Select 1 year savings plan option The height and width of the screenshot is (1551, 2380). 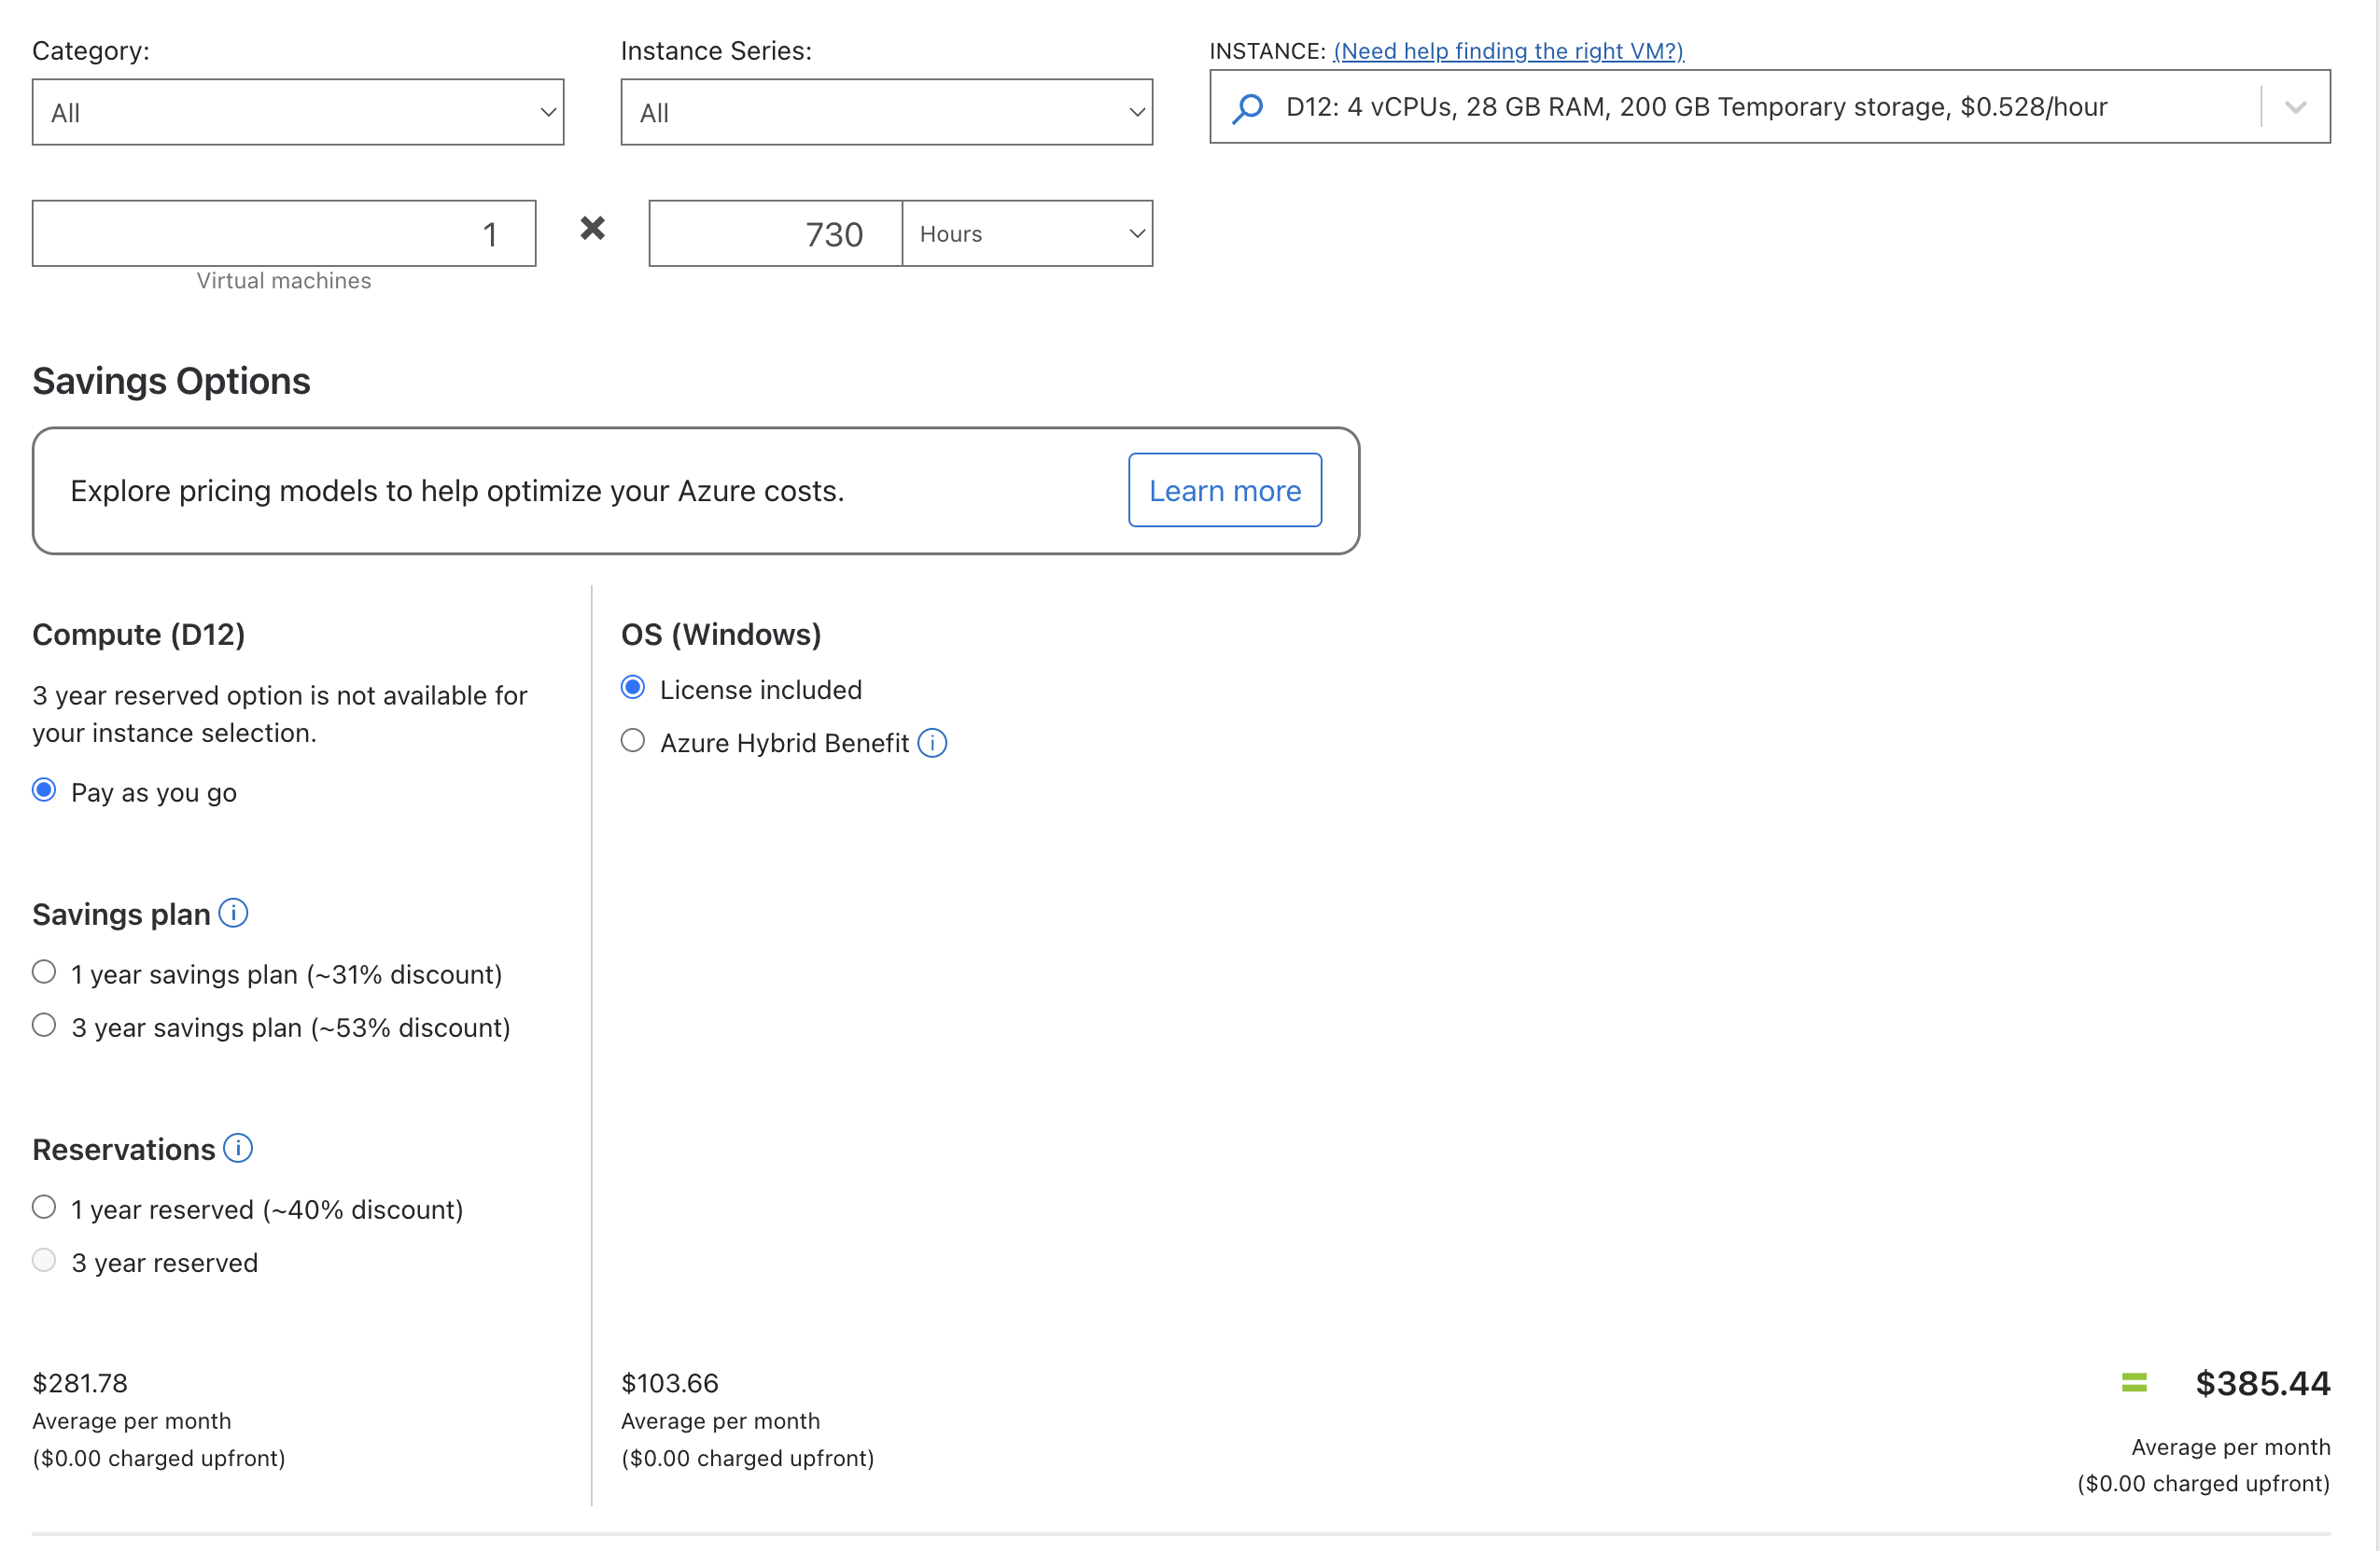tap(44, 972)
